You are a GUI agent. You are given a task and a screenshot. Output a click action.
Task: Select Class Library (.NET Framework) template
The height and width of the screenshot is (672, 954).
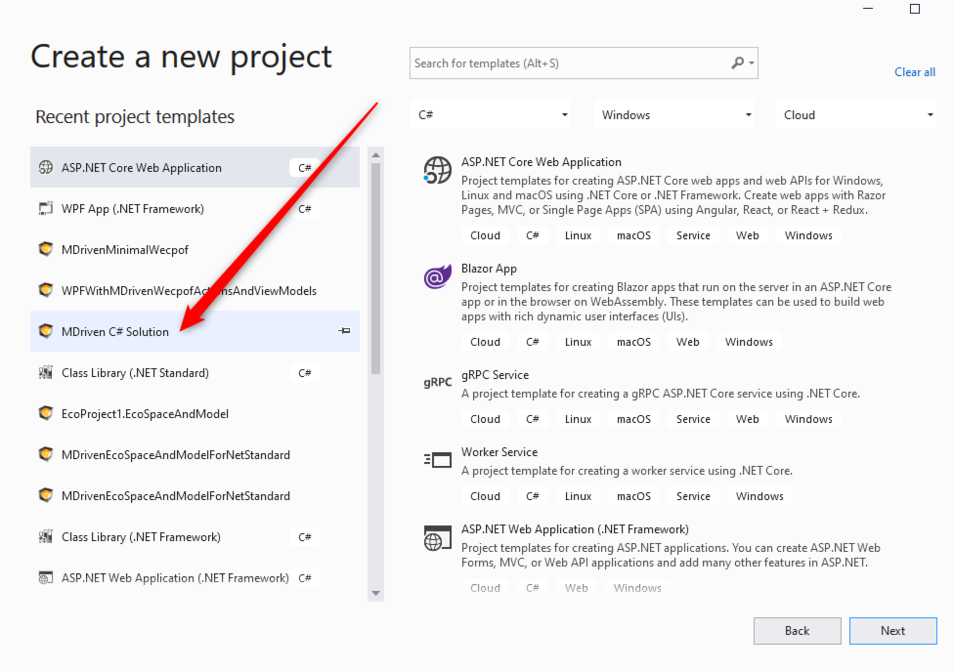pyautogui.click(x=195, y=536)
